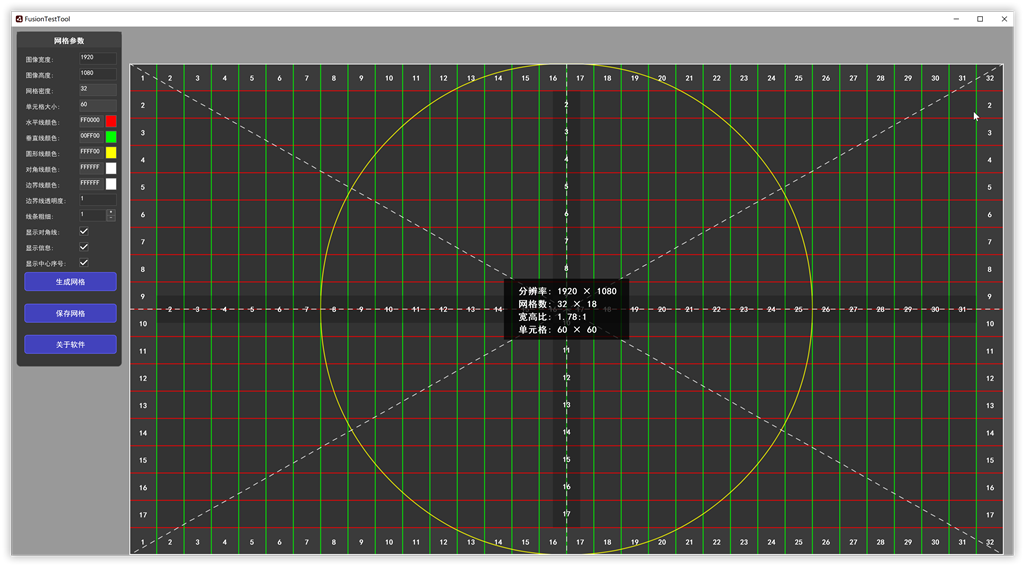1024x566 pixels.
Task: Toggle the 显示对角线 checkbox
Action: pyautogui.click(x=84, y=231)
